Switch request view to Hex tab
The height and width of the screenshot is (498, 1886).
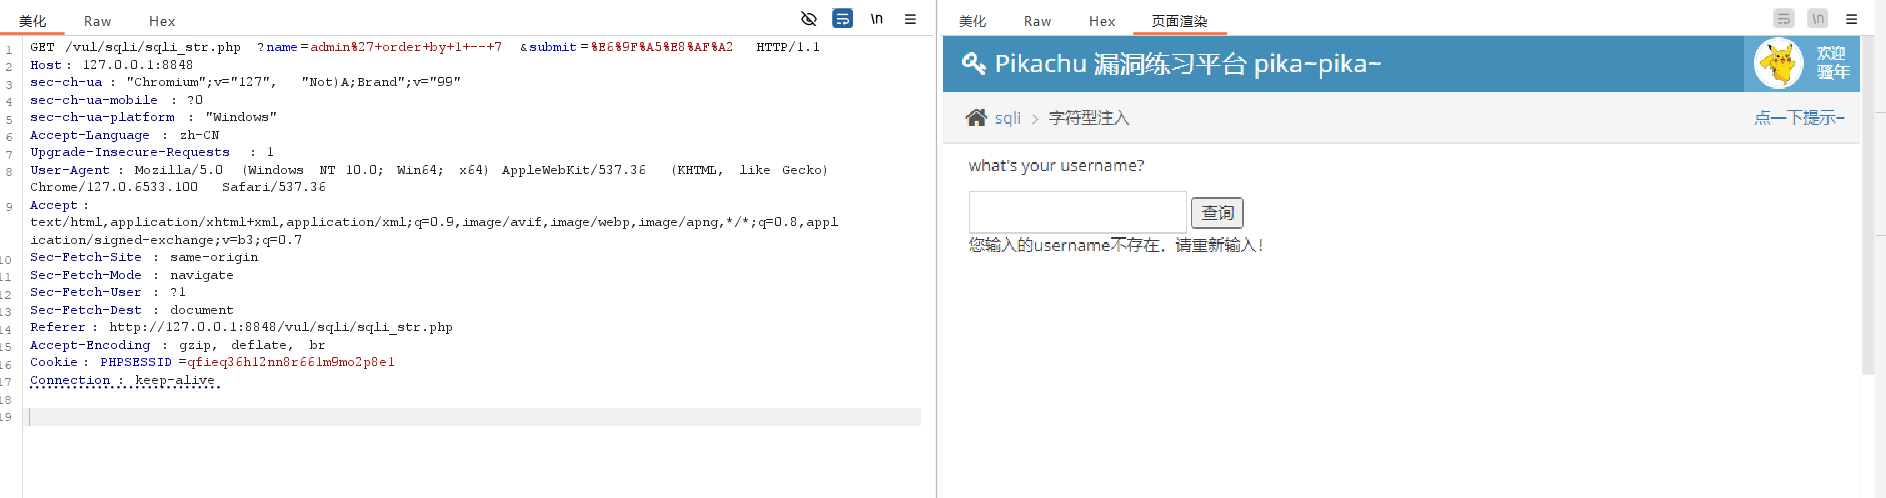162,21
